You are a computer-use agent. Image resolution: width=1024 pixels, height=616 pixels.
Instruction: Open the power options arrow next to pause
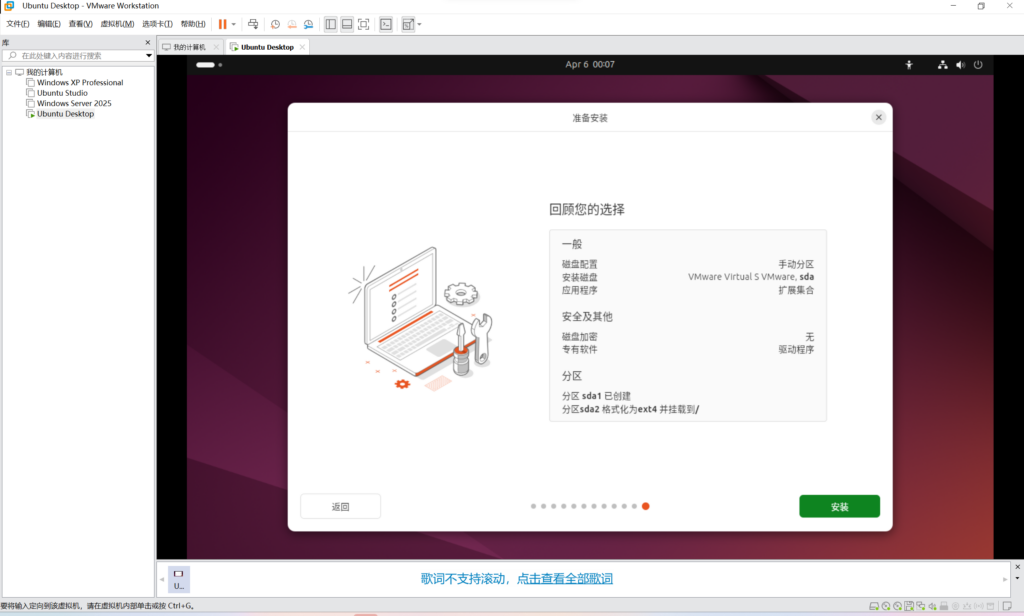[234, 24]
